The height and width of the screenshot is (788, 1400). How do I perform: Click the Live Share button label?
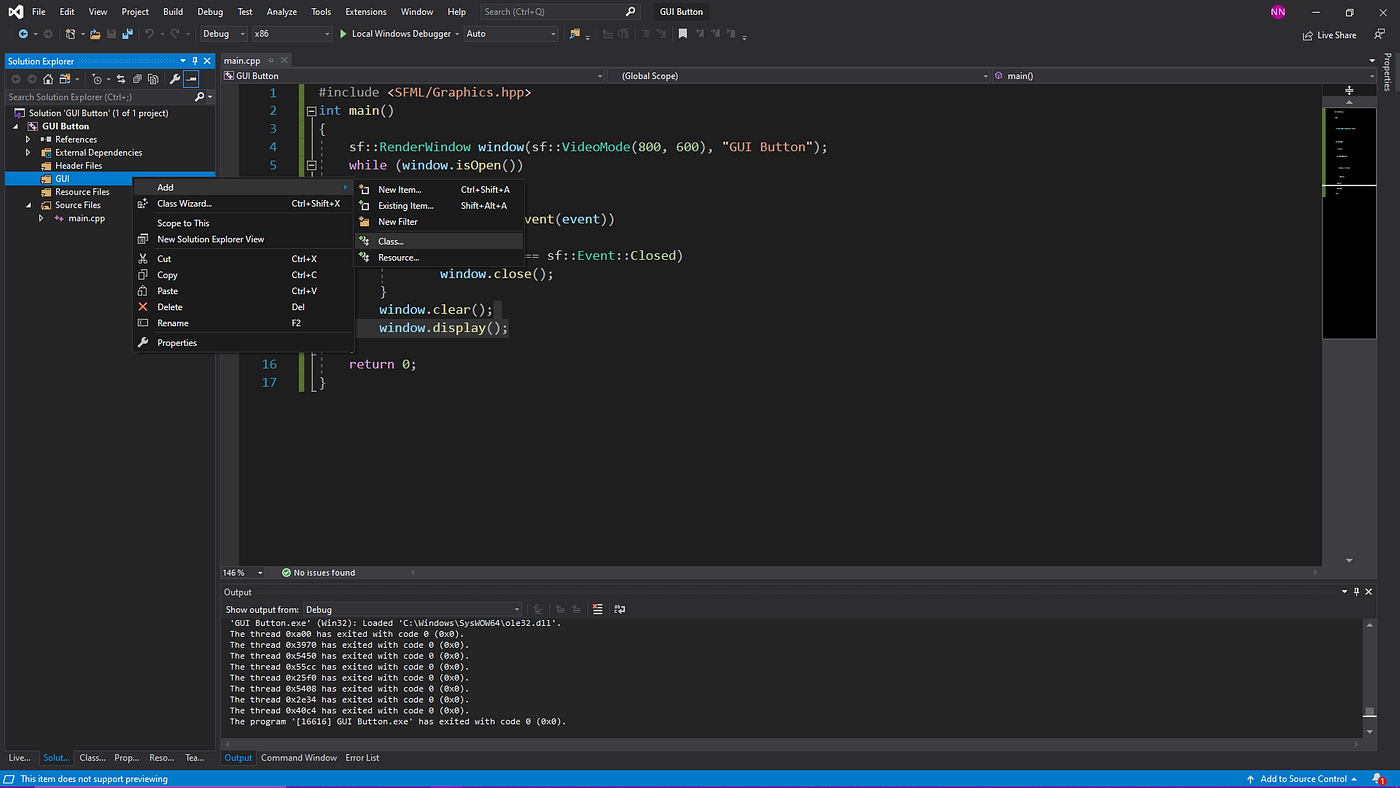point(1337,35)
